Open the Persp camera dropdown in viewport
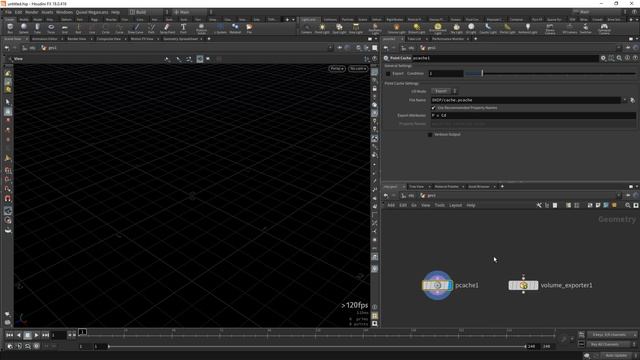The image size is (640, 360). pos(337,69)
